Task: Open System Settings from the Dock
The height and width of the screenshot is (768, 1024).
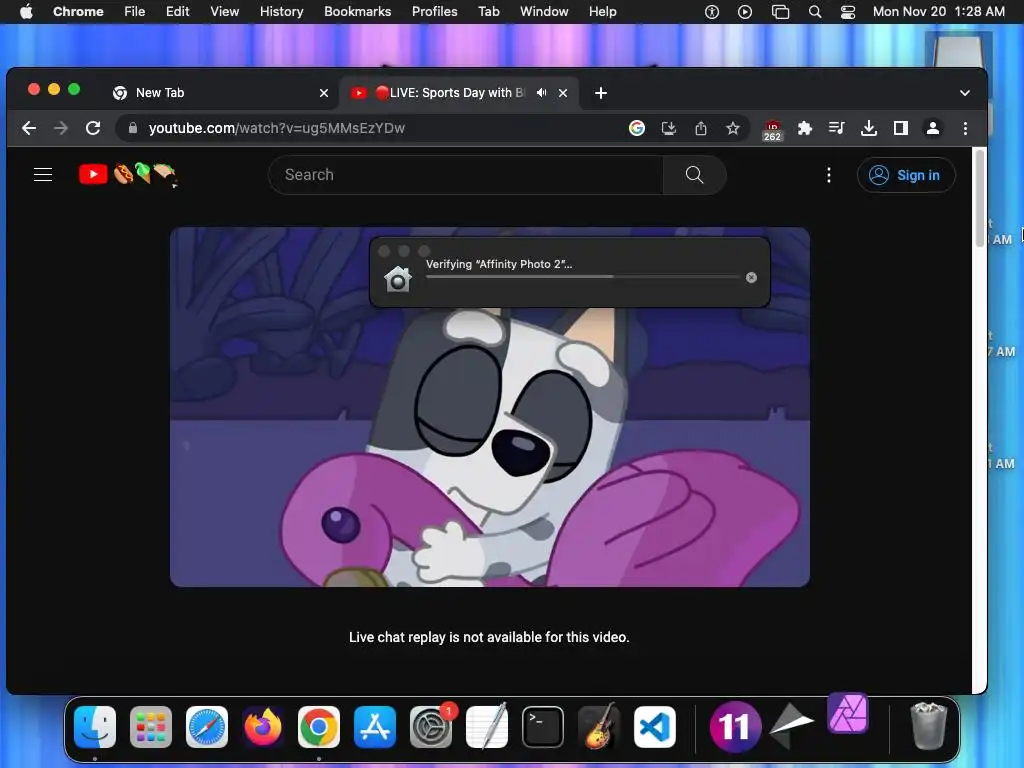Action: [431, 727]
